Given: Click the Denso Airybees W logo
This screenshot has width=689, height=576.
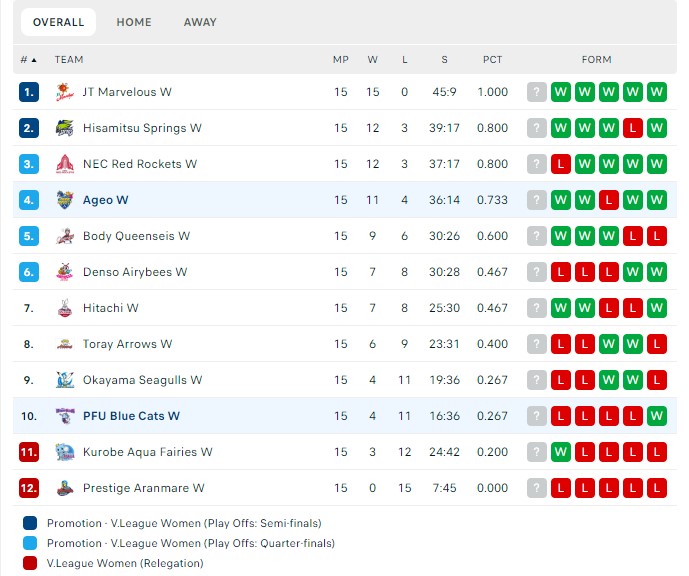Looking at the screenshot, I should (x=65, y=272).
